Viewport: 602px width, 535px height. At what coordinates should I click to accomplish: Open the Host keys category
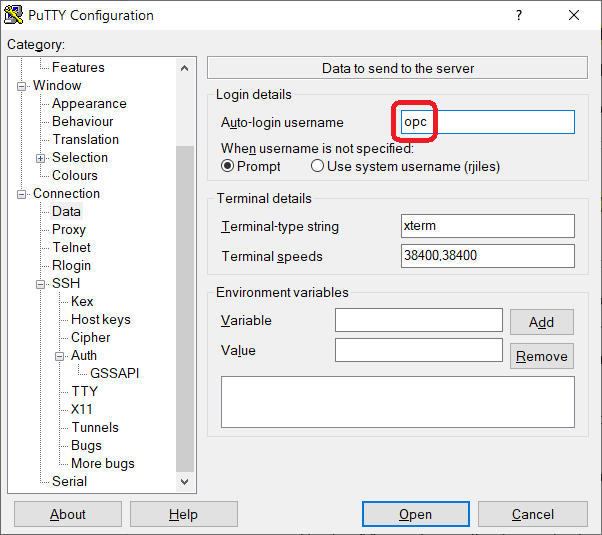click(x=101, y=320)
